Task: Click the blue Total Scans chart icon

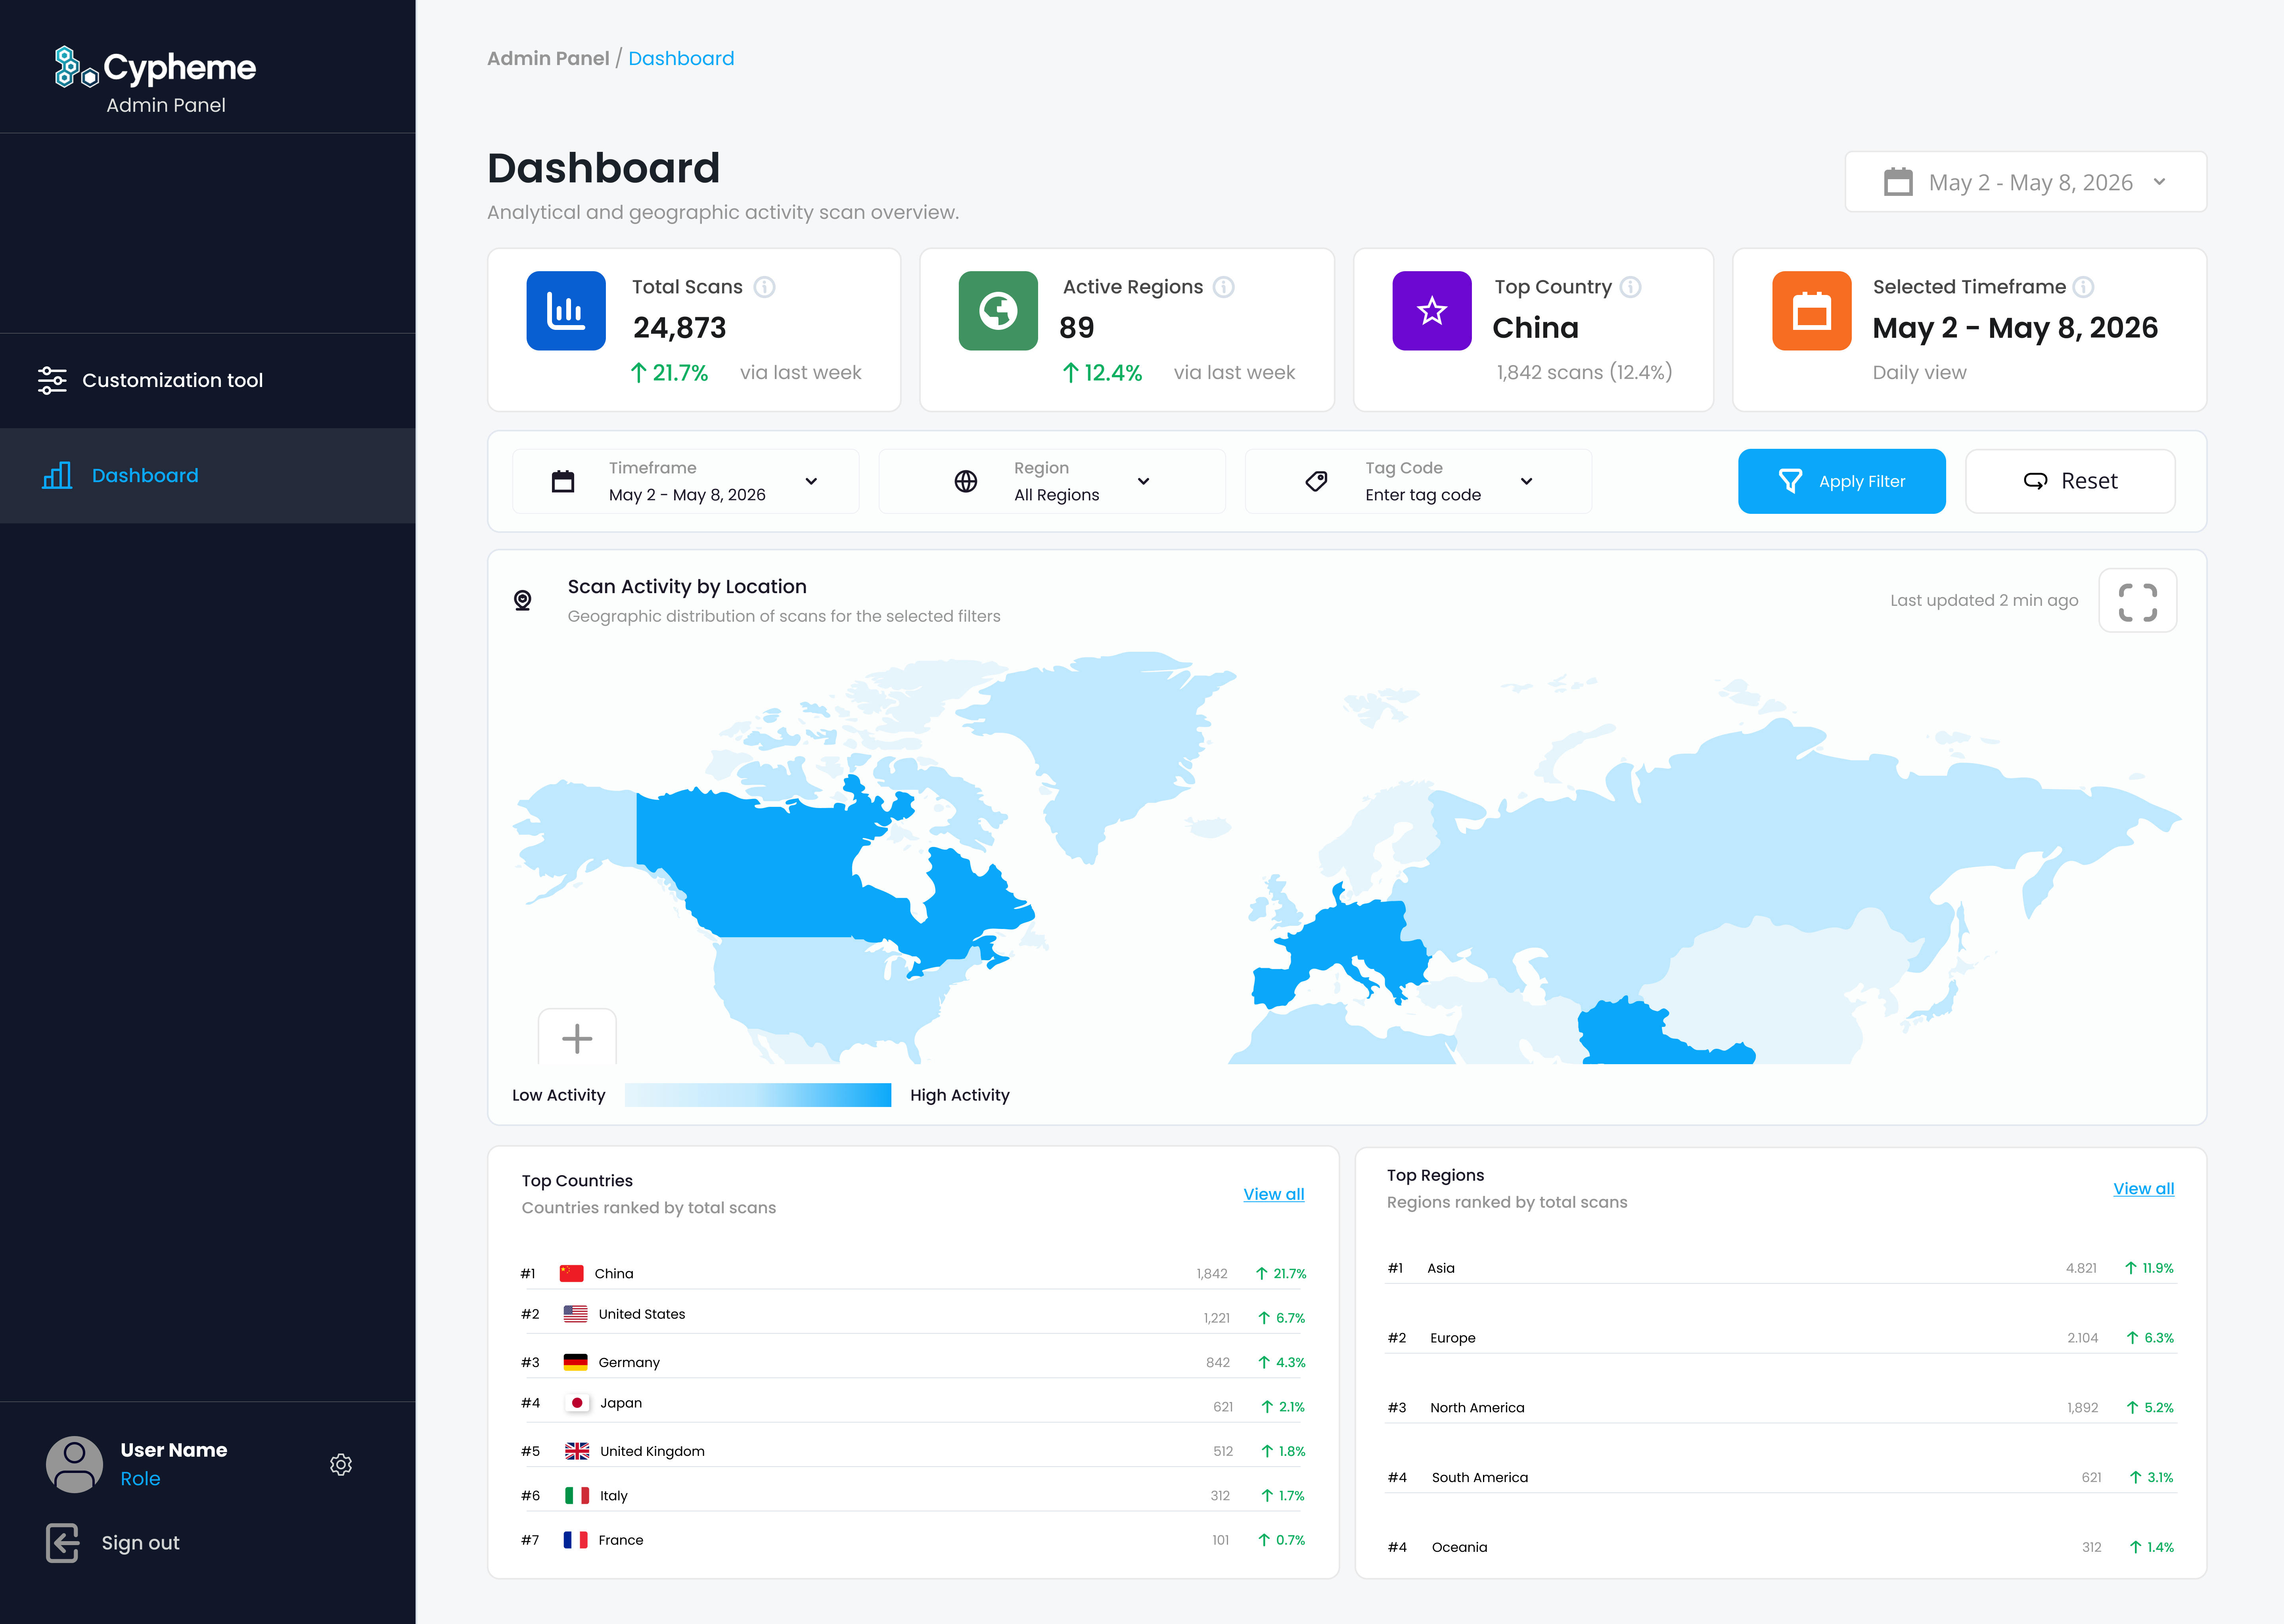Action: point(566,311)
